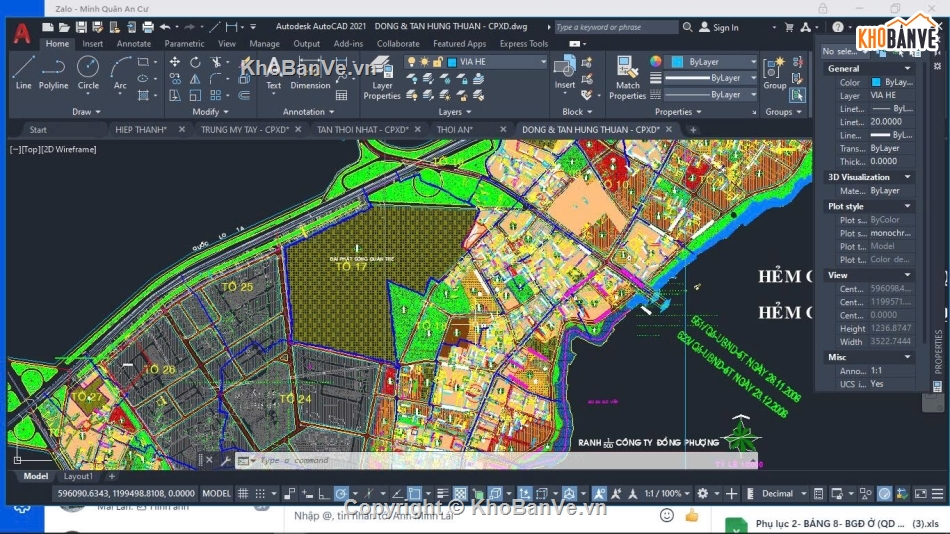Toggle drawing grid display in status bar
Viewport: 950px width, 534px height.
click(x=243, y=494)
